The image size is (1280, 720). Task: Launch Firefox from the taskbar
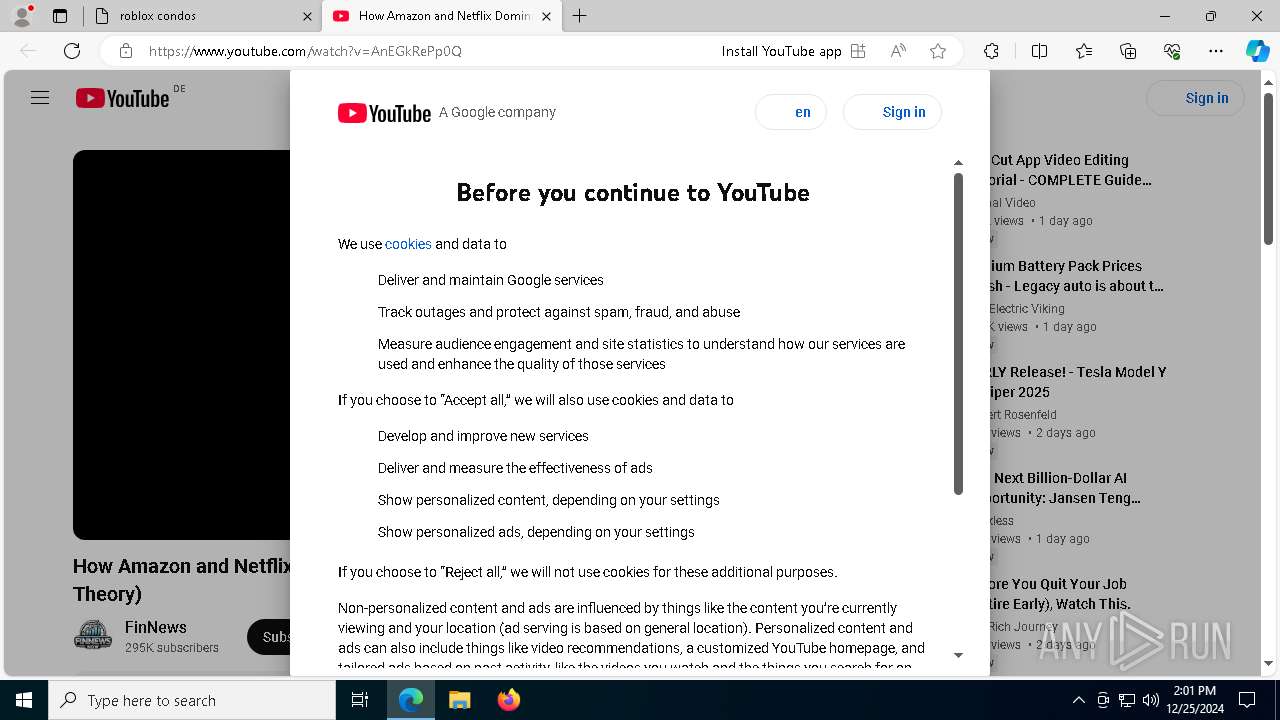(508, 700)
